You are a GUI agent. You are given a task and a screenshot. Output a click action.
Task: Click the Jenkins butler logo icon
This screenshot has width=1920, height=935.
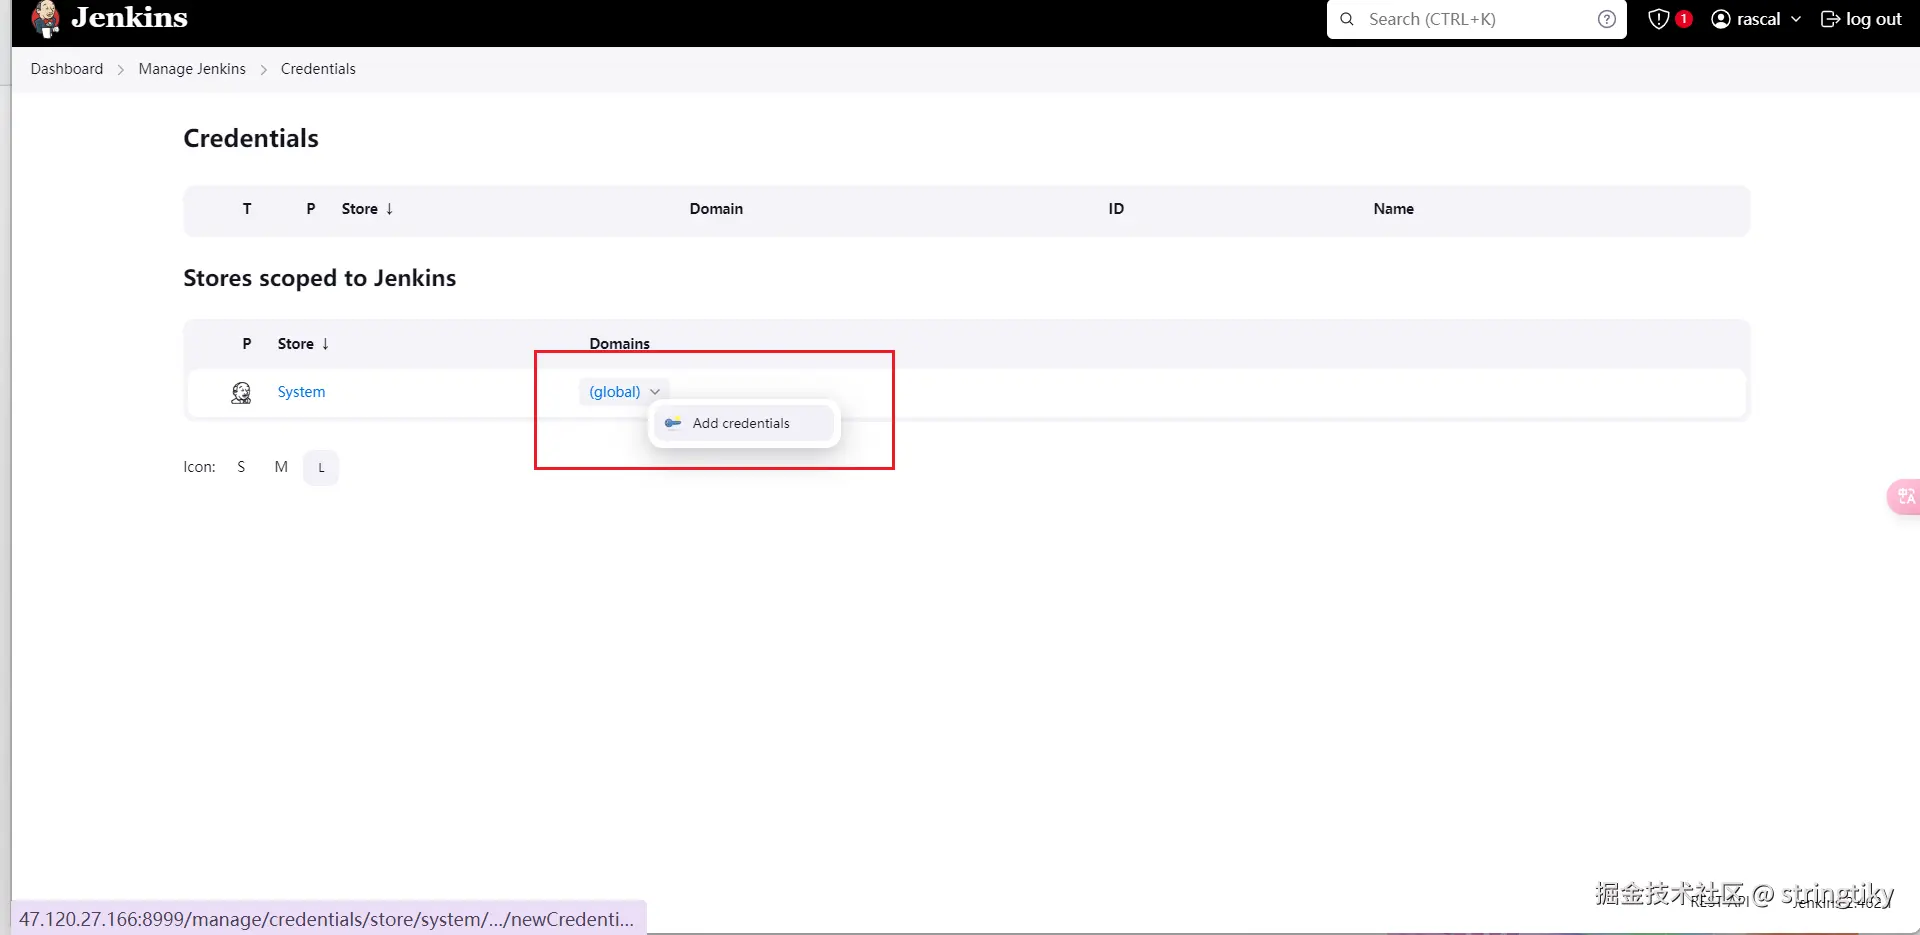45,19
